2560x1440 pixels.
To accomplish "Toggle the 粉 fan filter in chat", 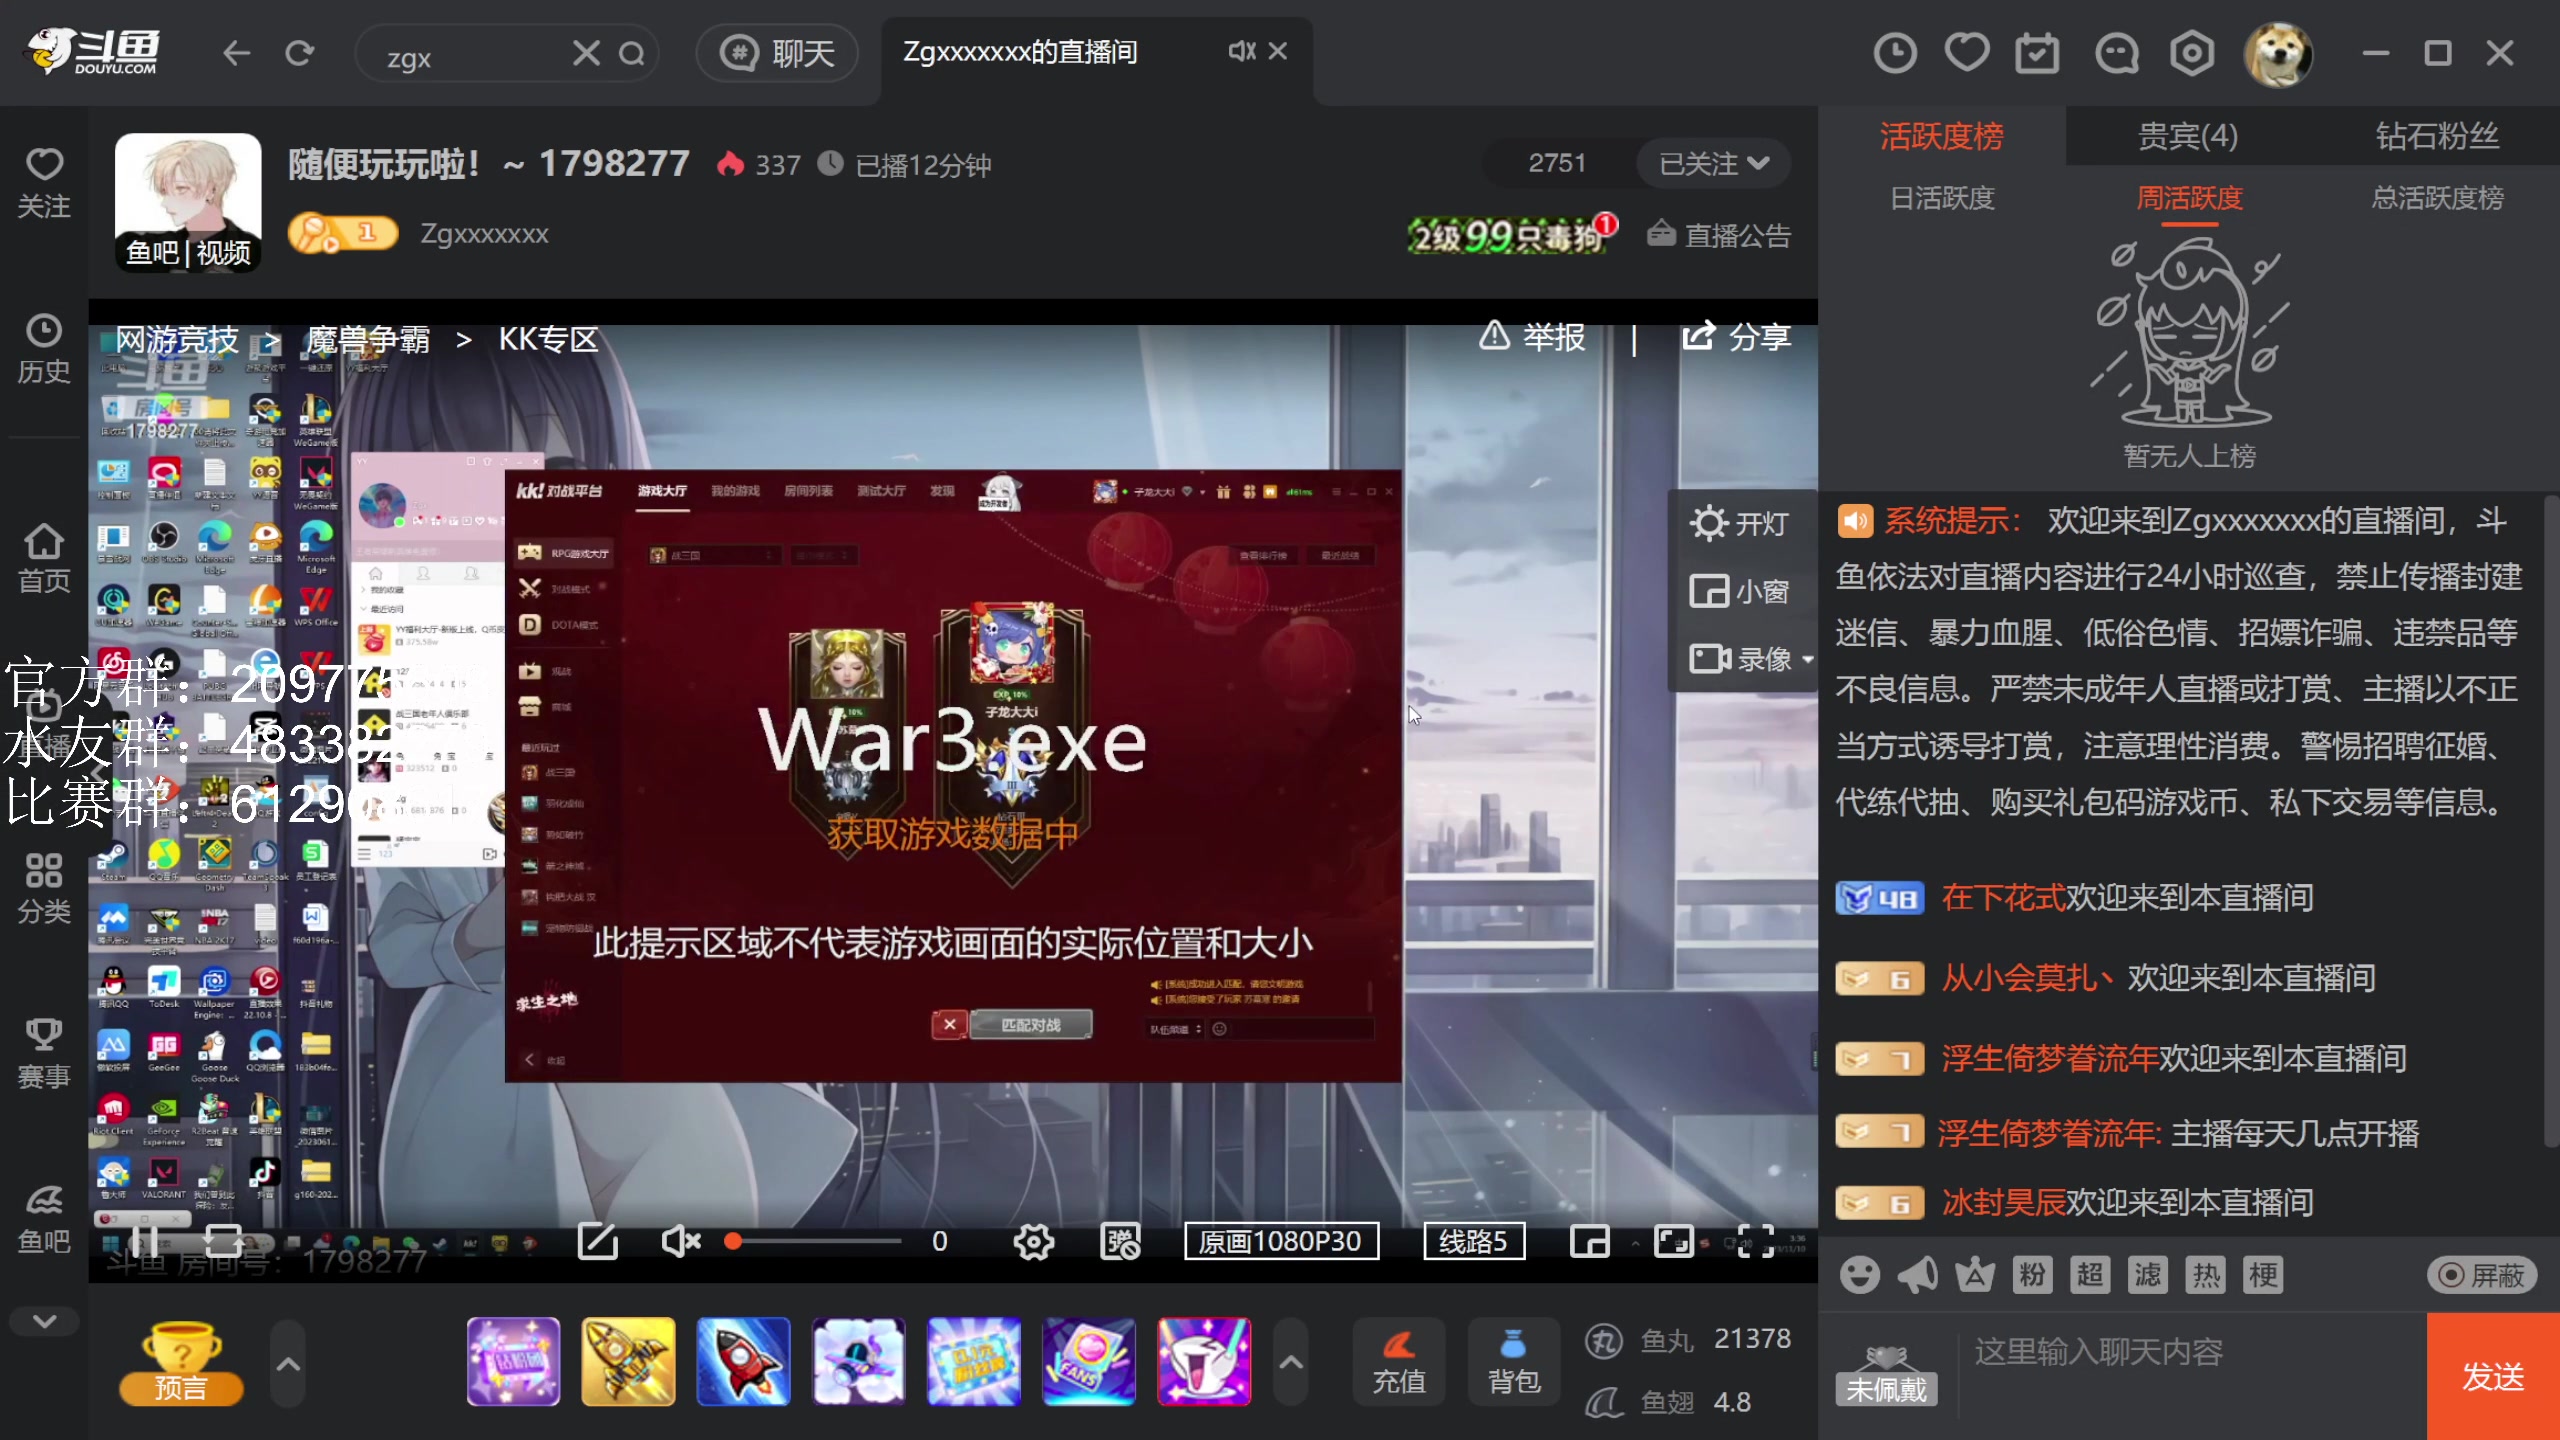I will [2032, 1275].
